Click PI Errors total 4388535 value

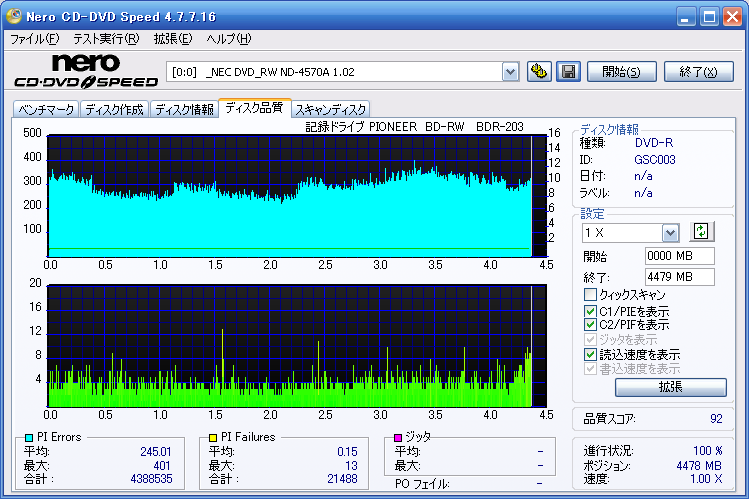point(151,479)
